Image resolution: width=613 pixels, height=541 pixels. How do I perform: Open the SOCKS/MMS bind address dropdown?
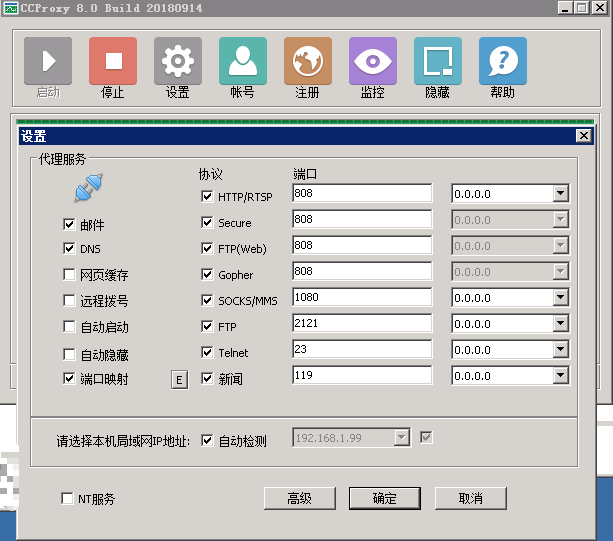point(561,297)
